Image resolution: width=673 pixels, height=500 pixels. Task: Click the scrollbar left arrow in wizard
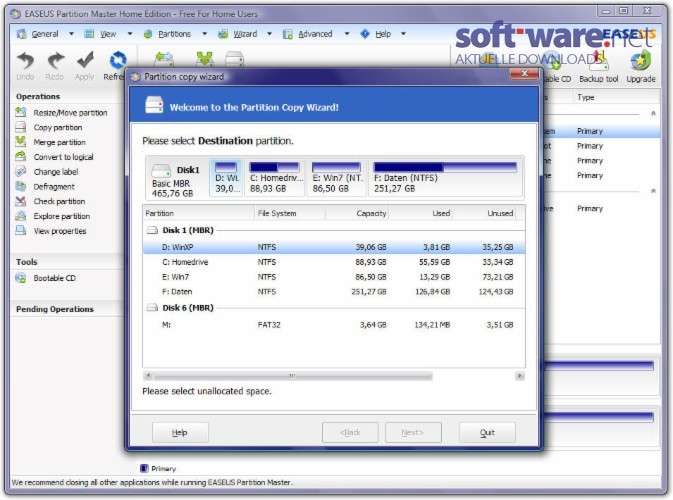(148, 376)
